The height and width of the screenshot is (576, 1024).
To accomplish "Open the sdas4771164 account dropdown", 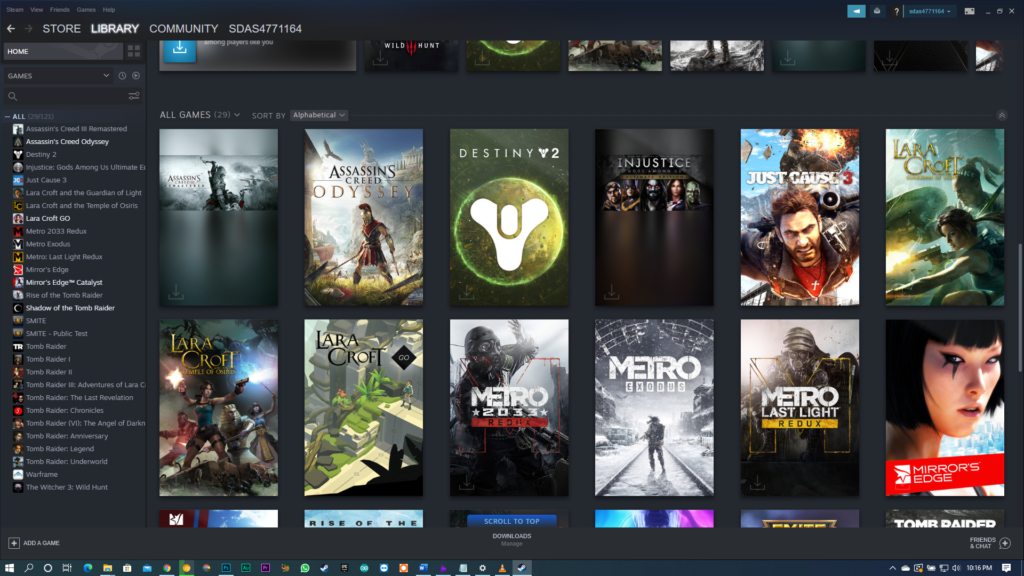I will pyautogui.click(x=929, y=11).
